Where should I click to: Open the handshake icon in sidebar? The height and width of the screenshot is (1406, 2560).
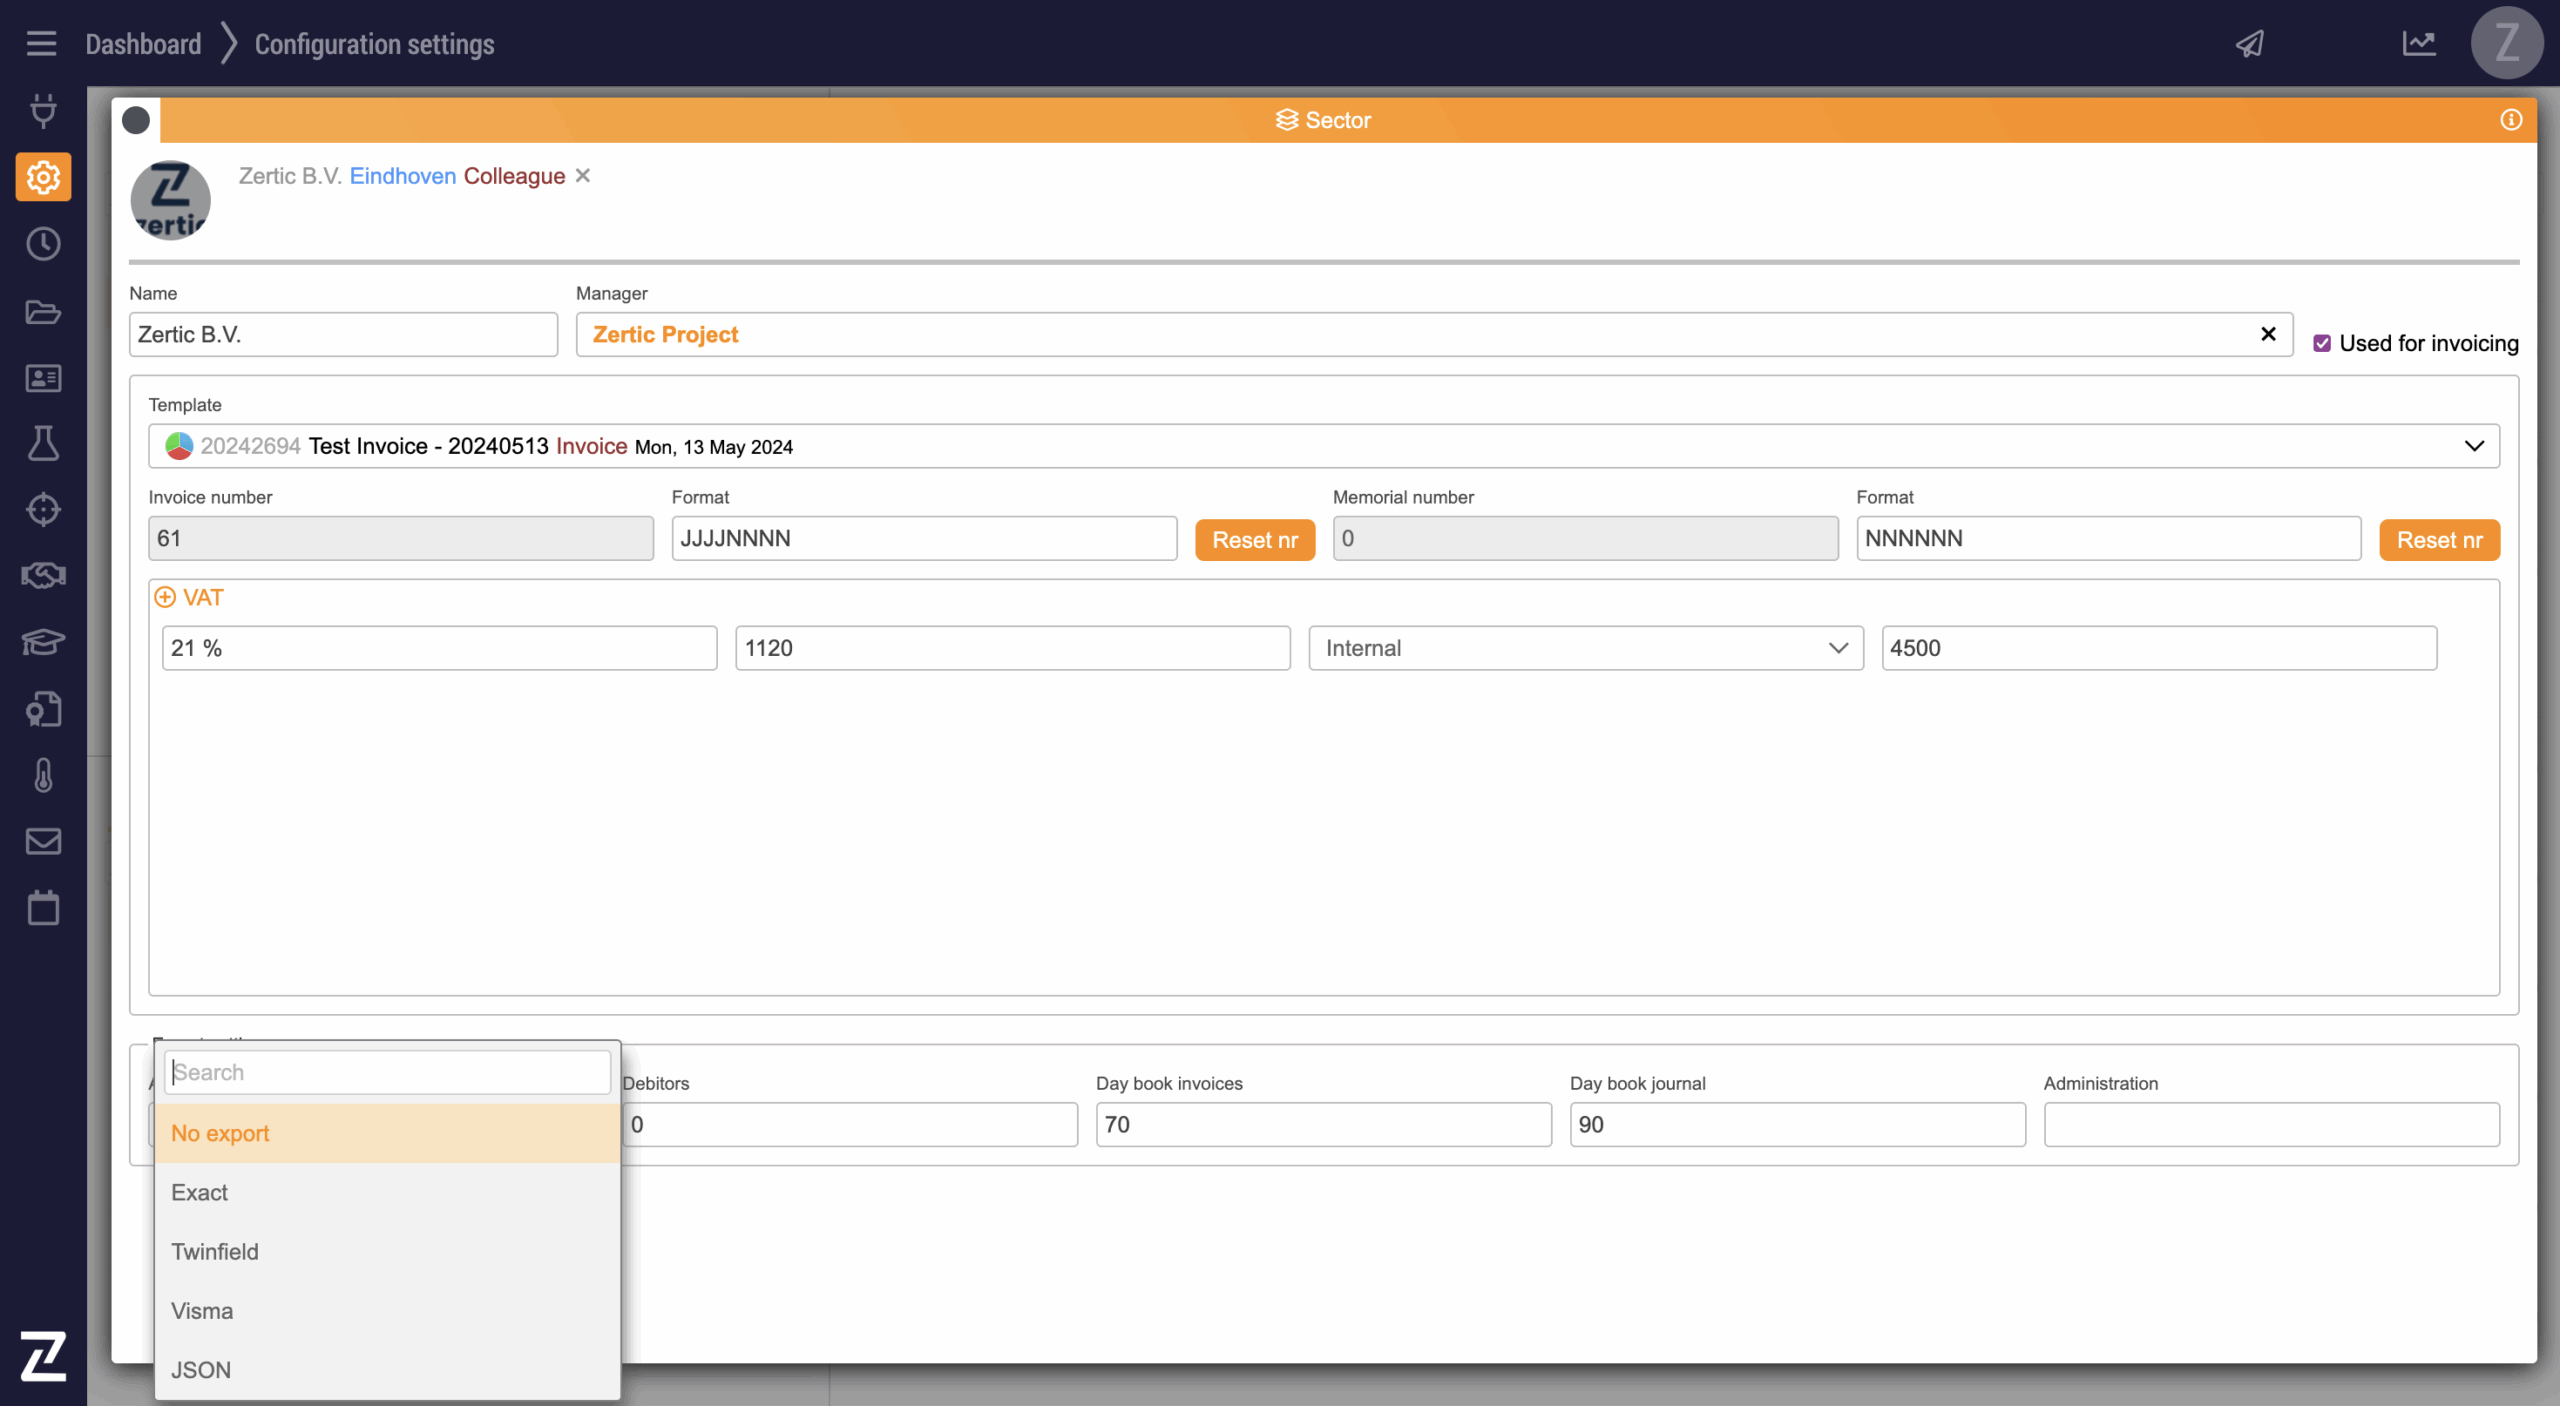click(43, 575)
